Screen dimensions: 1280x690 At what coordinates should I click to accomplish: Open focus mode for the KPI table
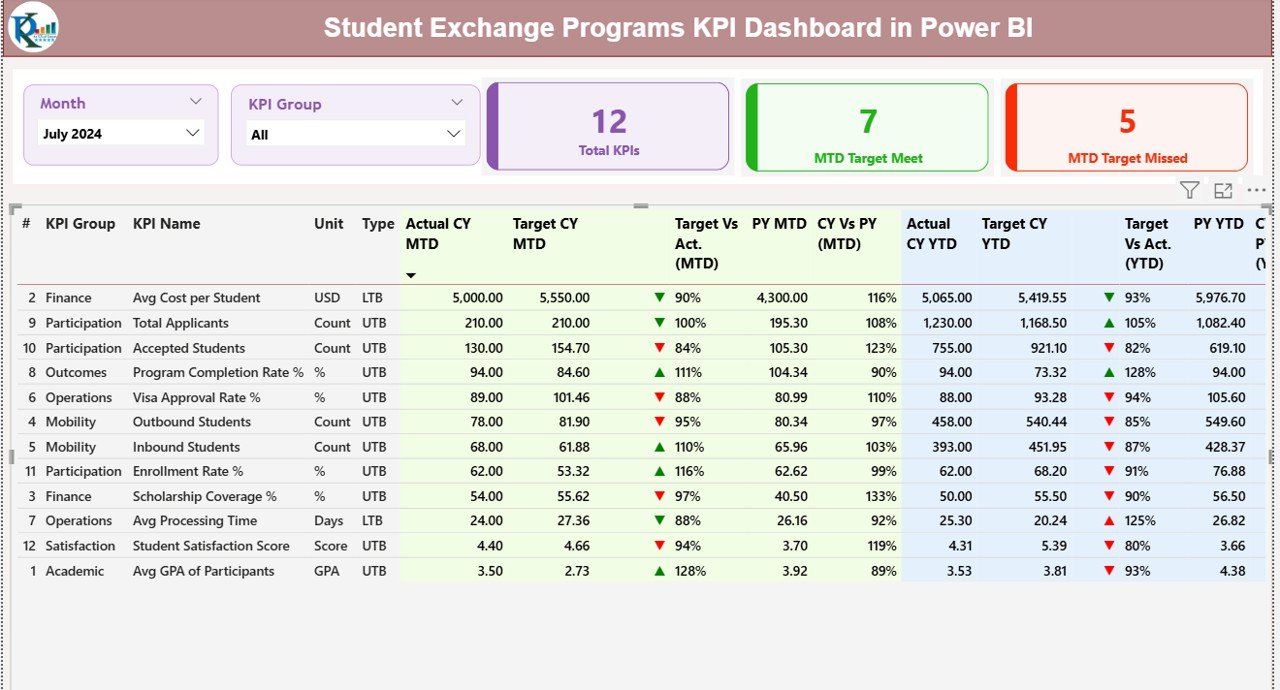tap(1223, 190)
